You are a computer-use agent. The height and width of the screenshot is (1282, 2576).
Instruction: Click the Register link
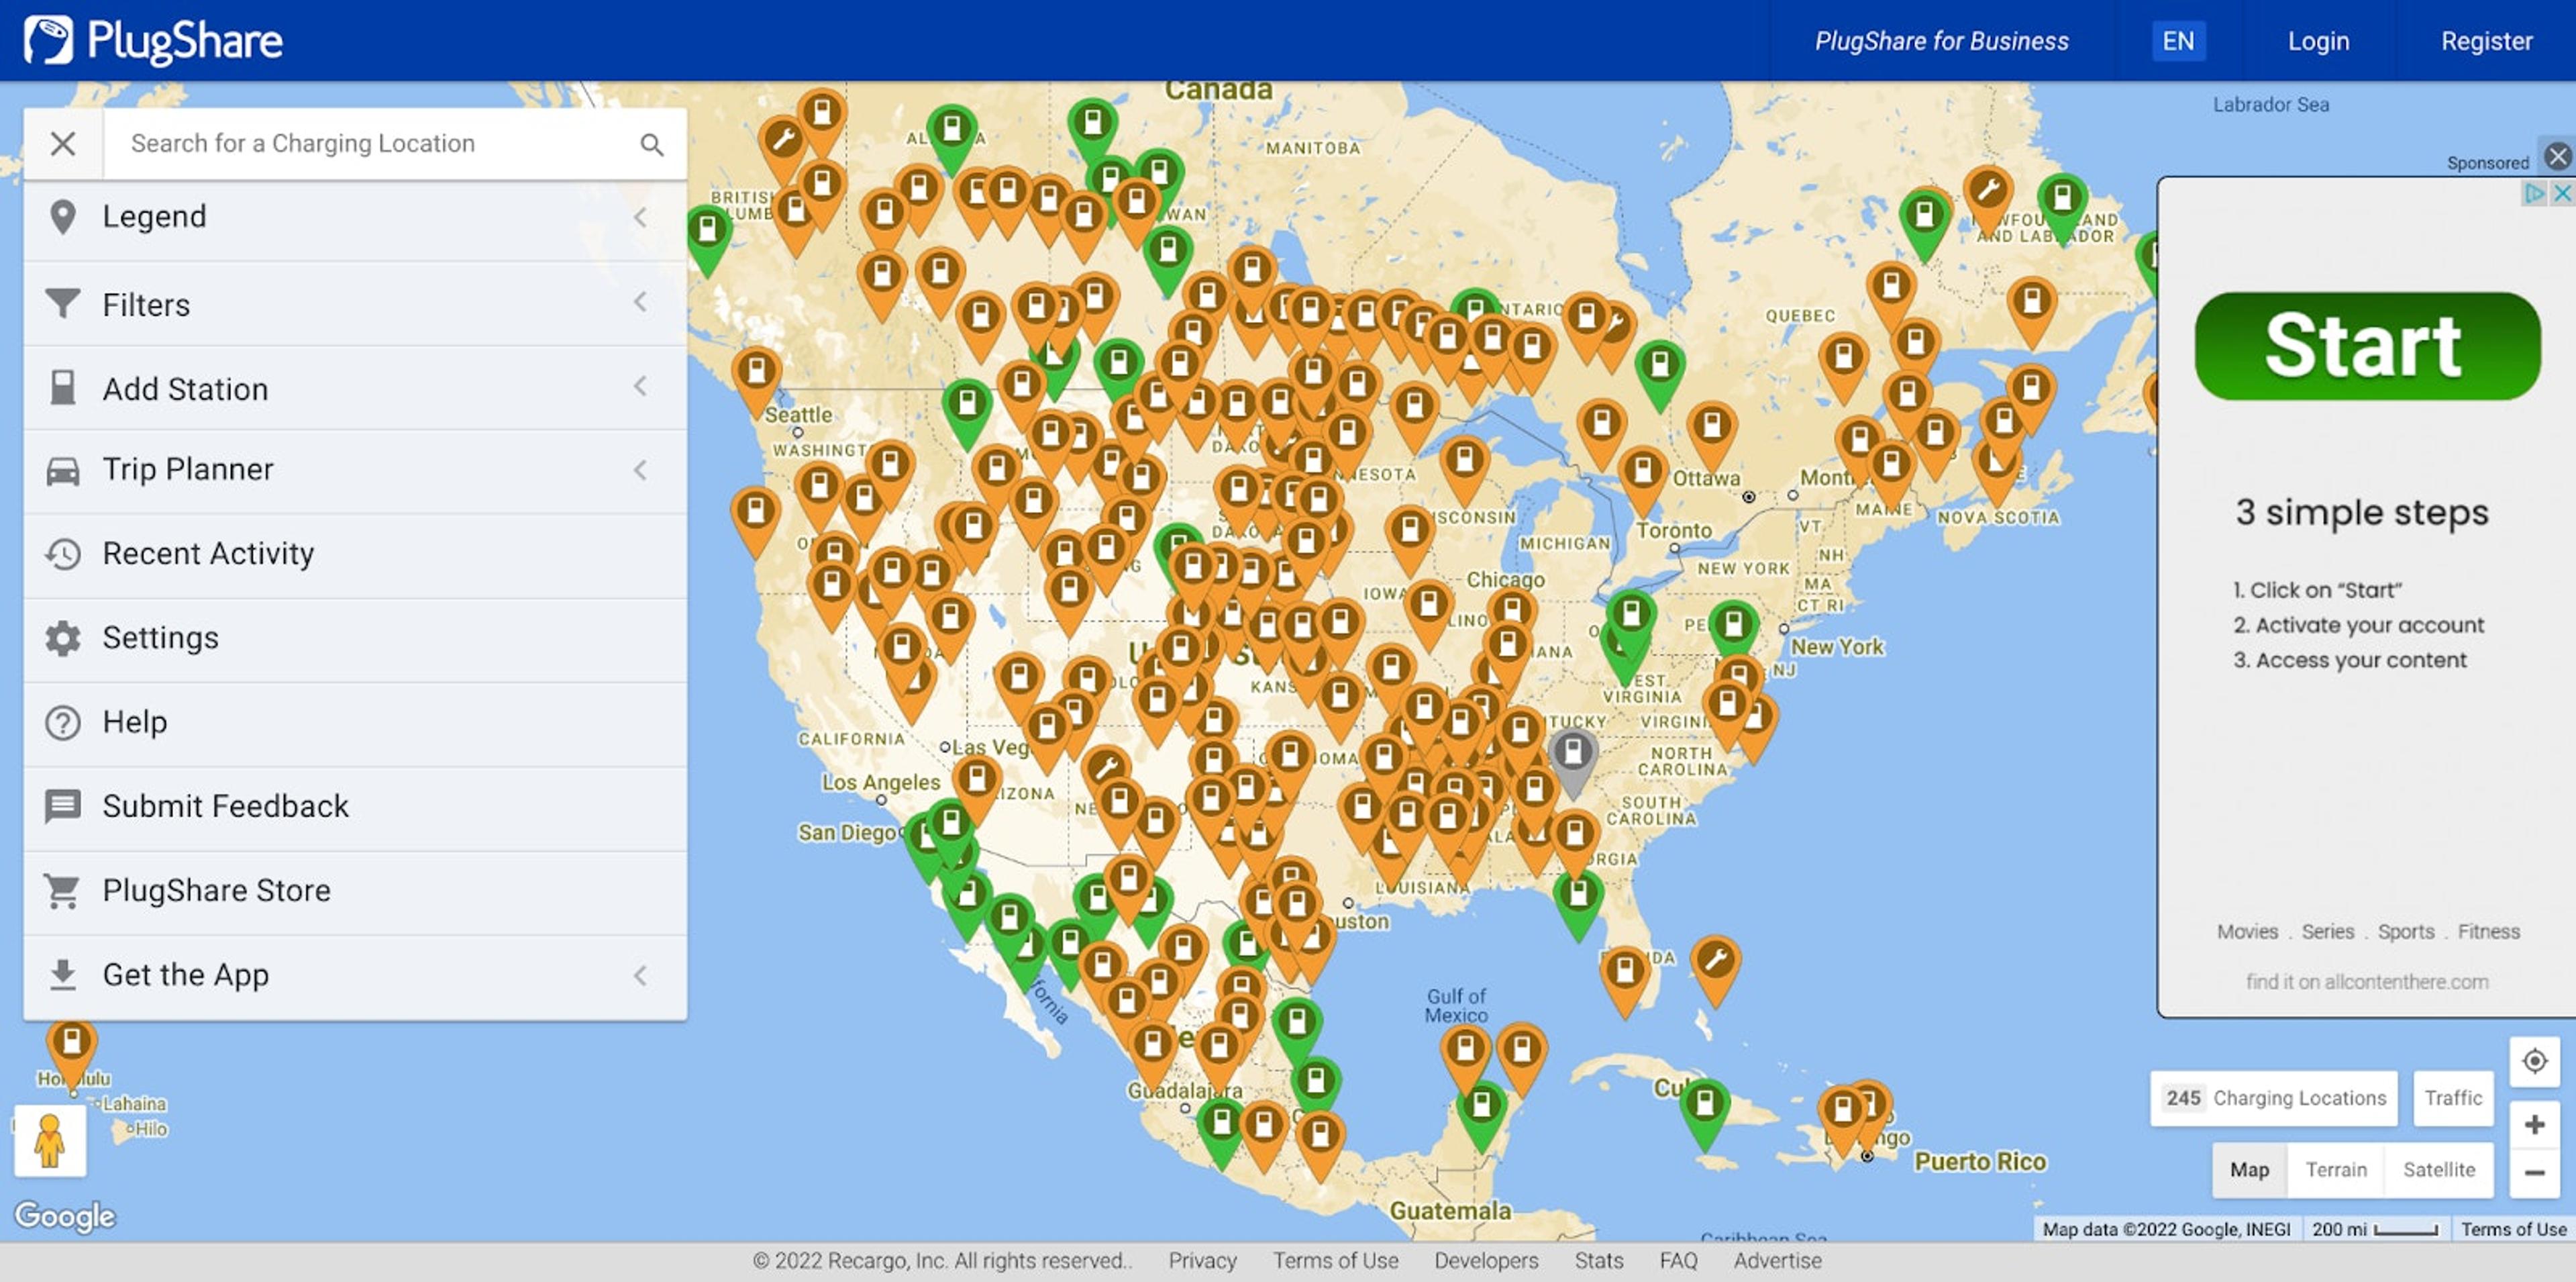point(2486,41)
